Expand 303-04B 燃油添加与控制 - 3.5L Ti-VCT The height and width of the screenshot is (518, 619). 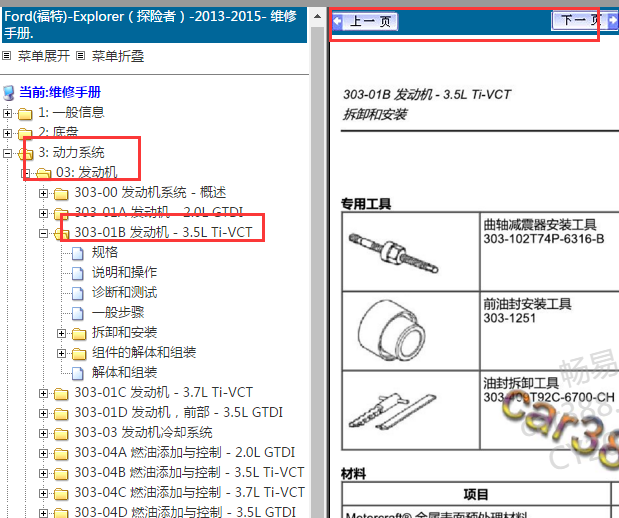[43, 474]
